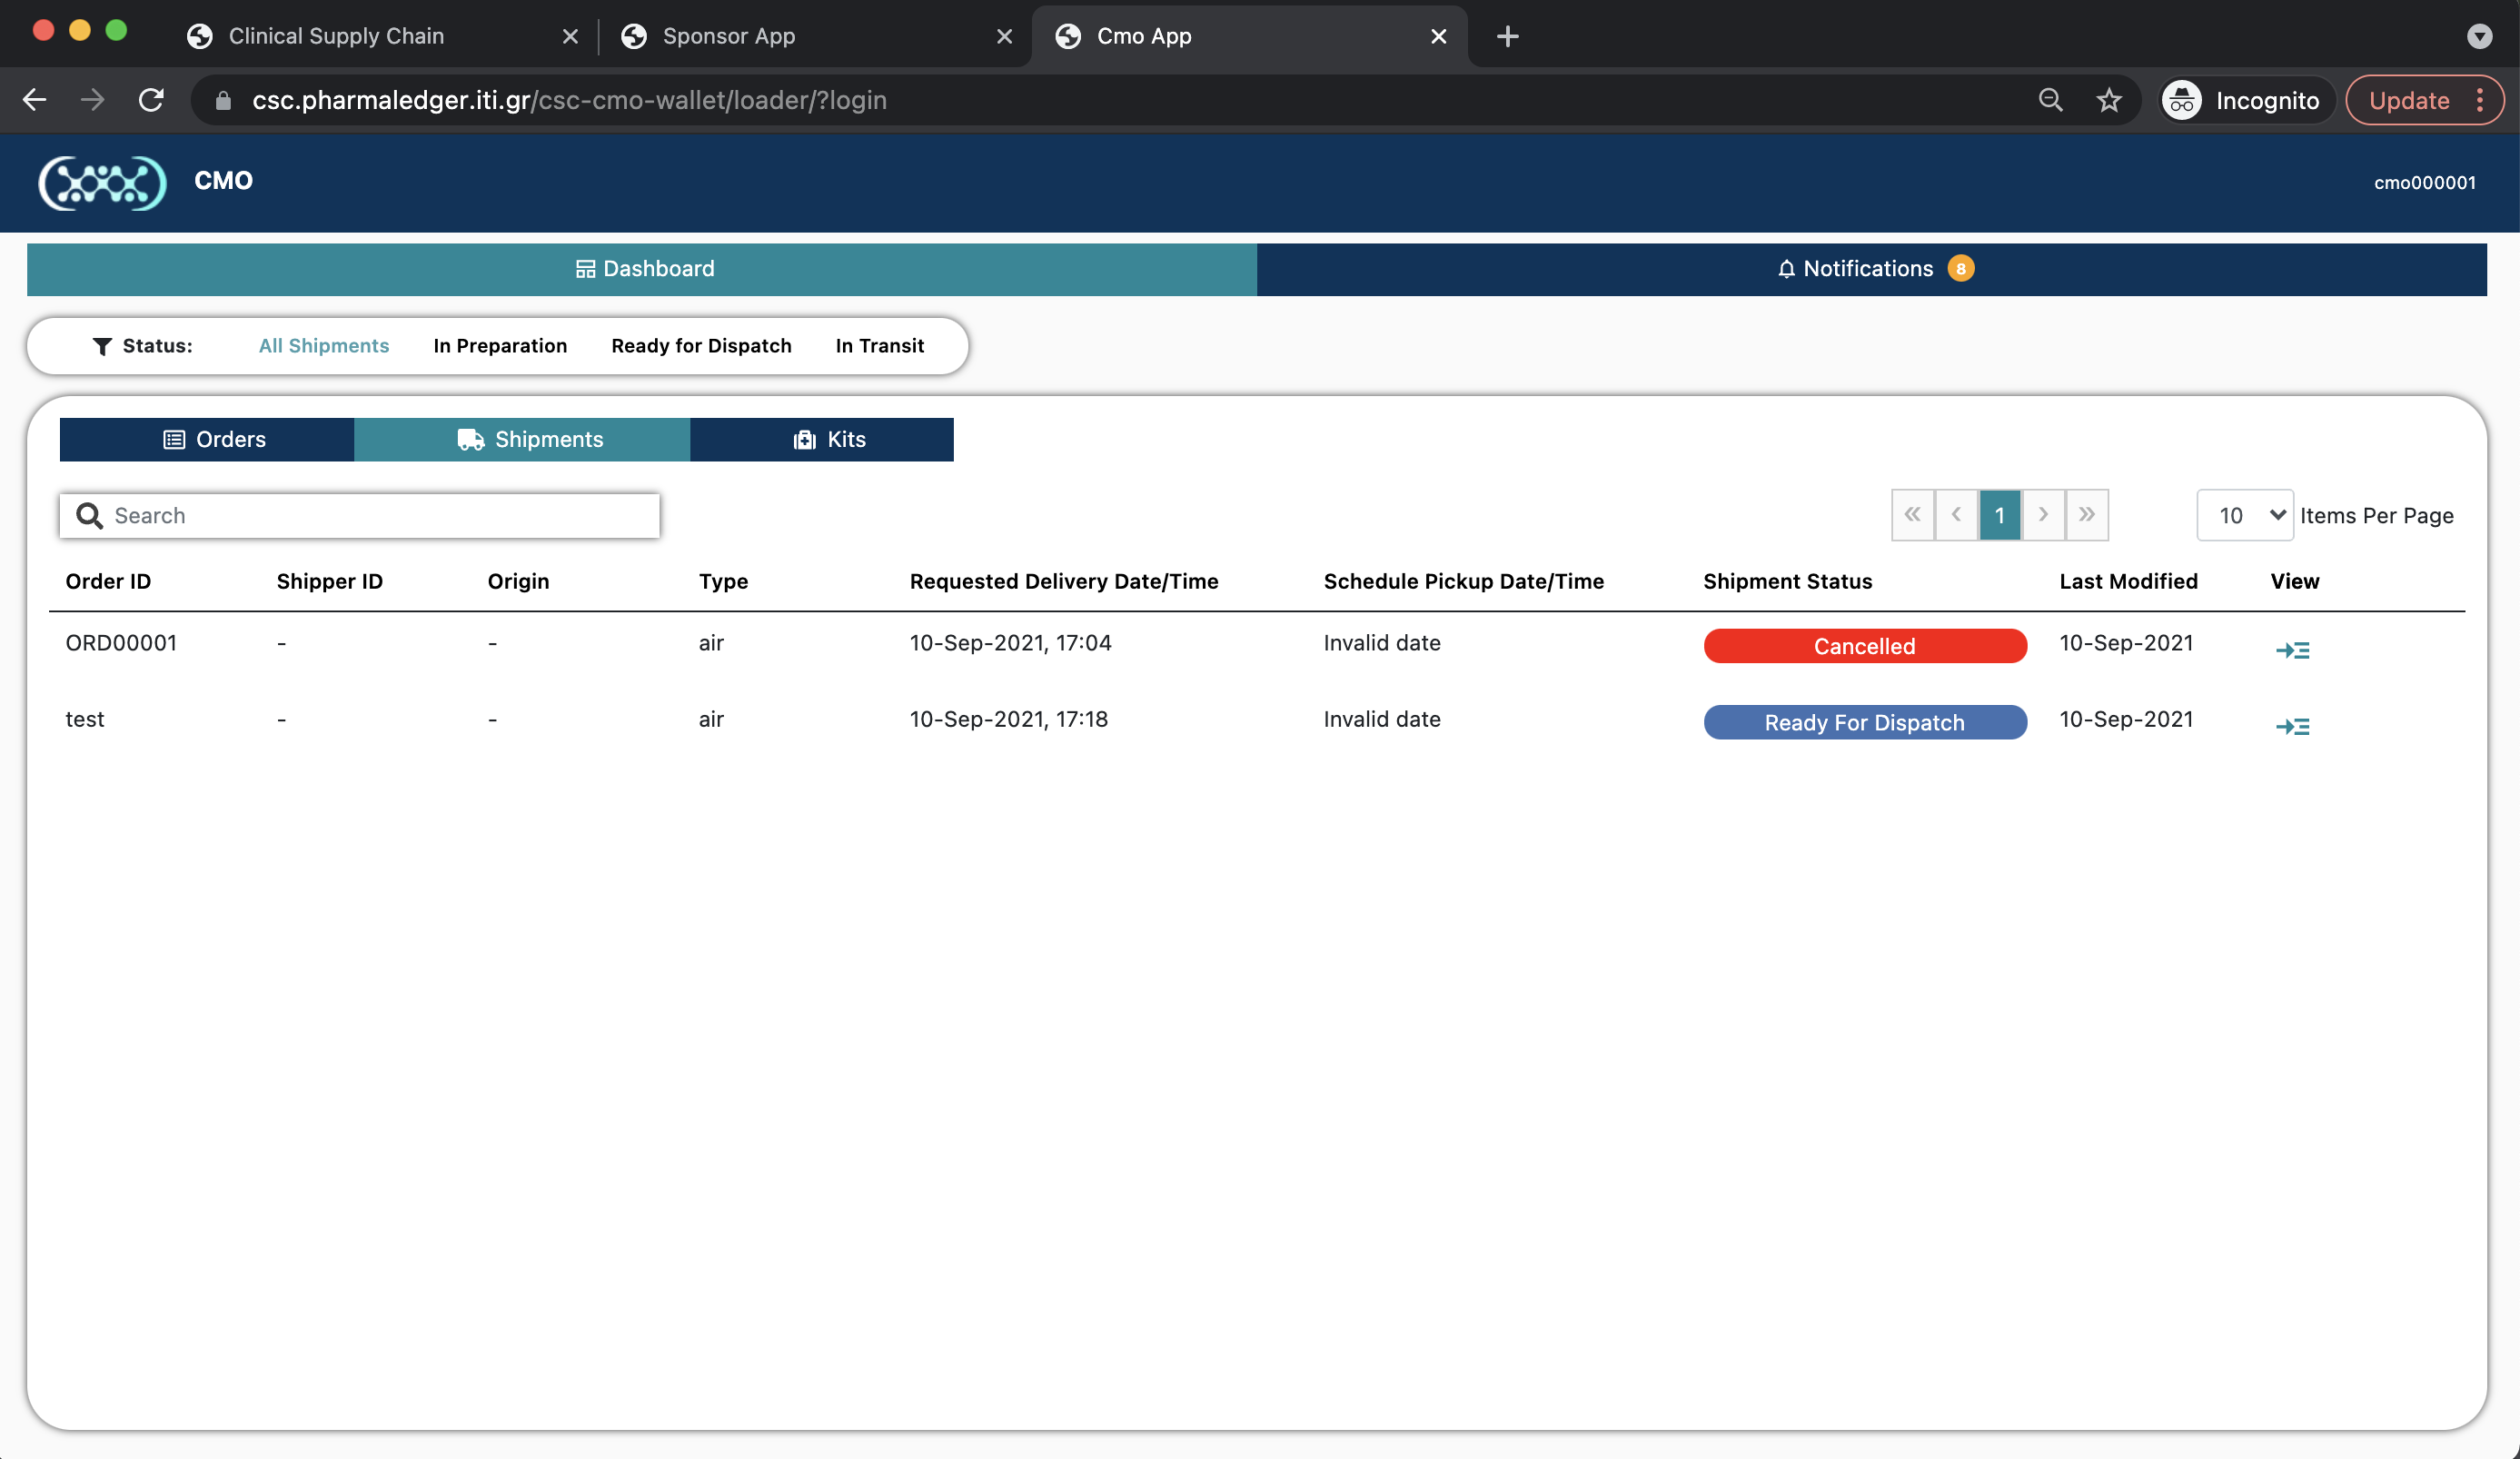Open the Notifications bell
Image resolution: width=2520 pixels, height=1459 pixels.
[1786, 268]
